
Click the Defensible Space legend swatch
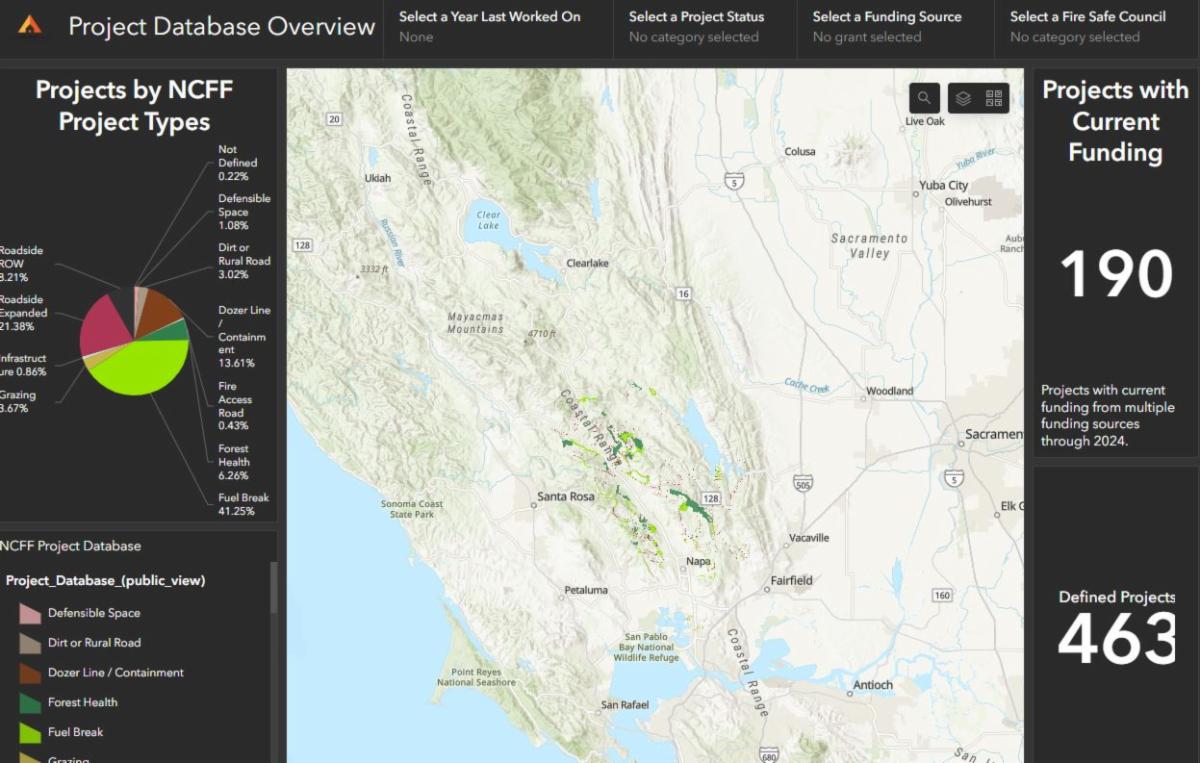coord(30,614)
